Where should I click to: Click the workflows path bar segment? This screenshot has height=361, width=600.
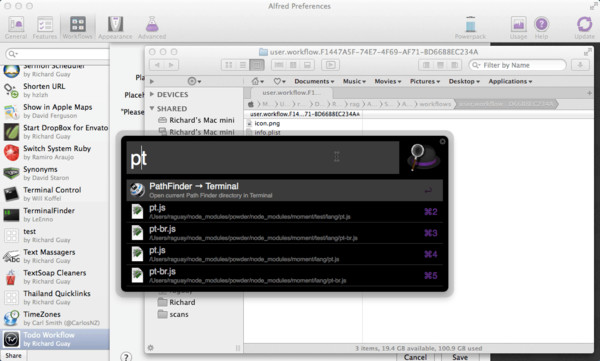point(435,104)
